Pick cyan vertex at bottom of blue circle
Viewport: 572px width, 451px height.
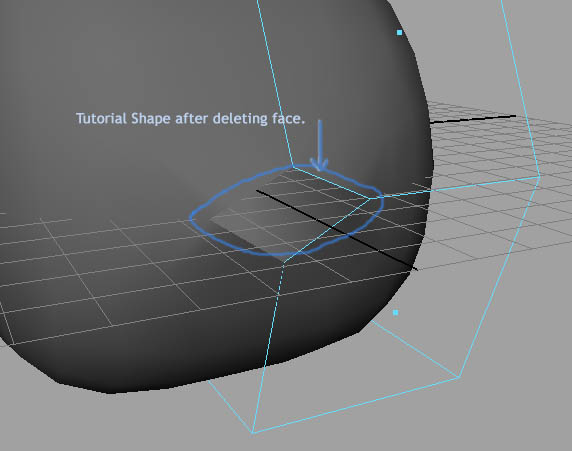pos(283,262)
